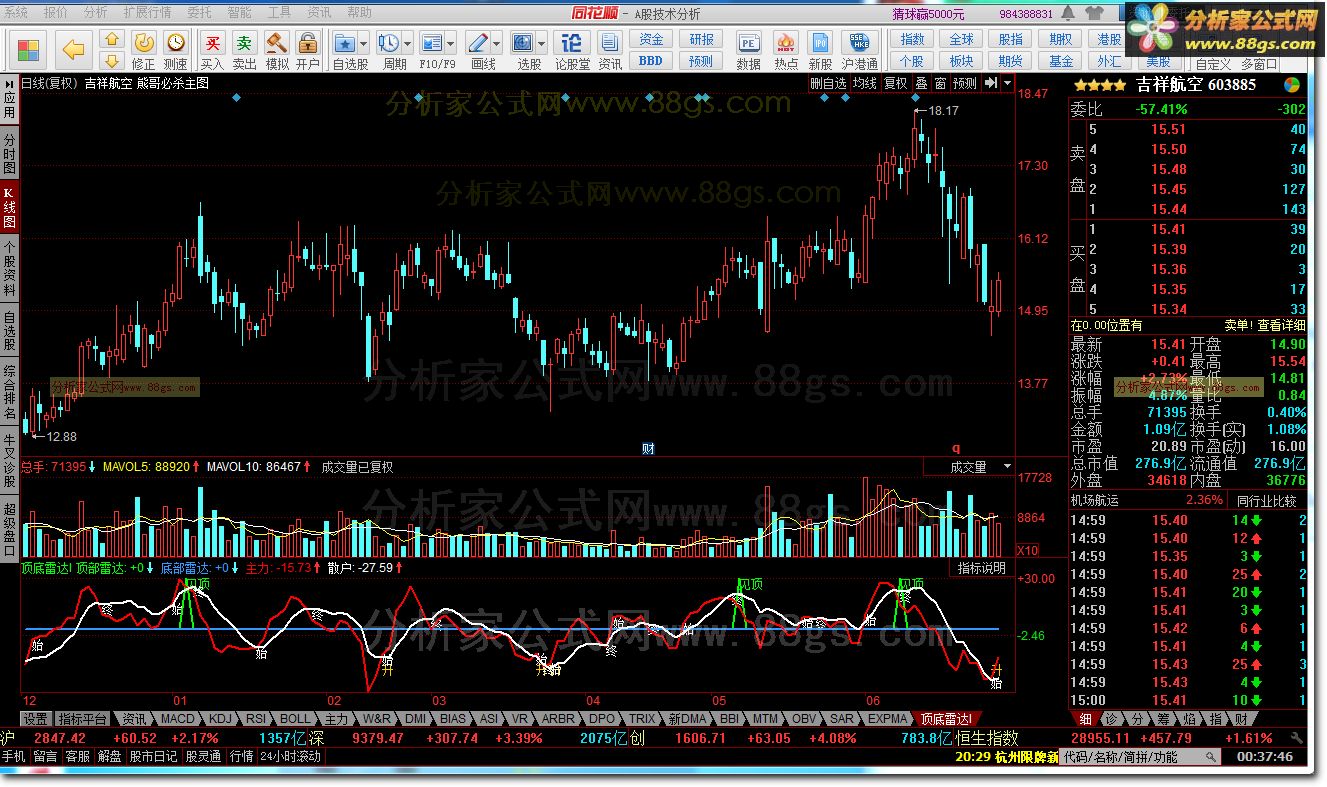
Task: Expand the F10/F9 dropdown arrow
Action: (x=451, y=44)
